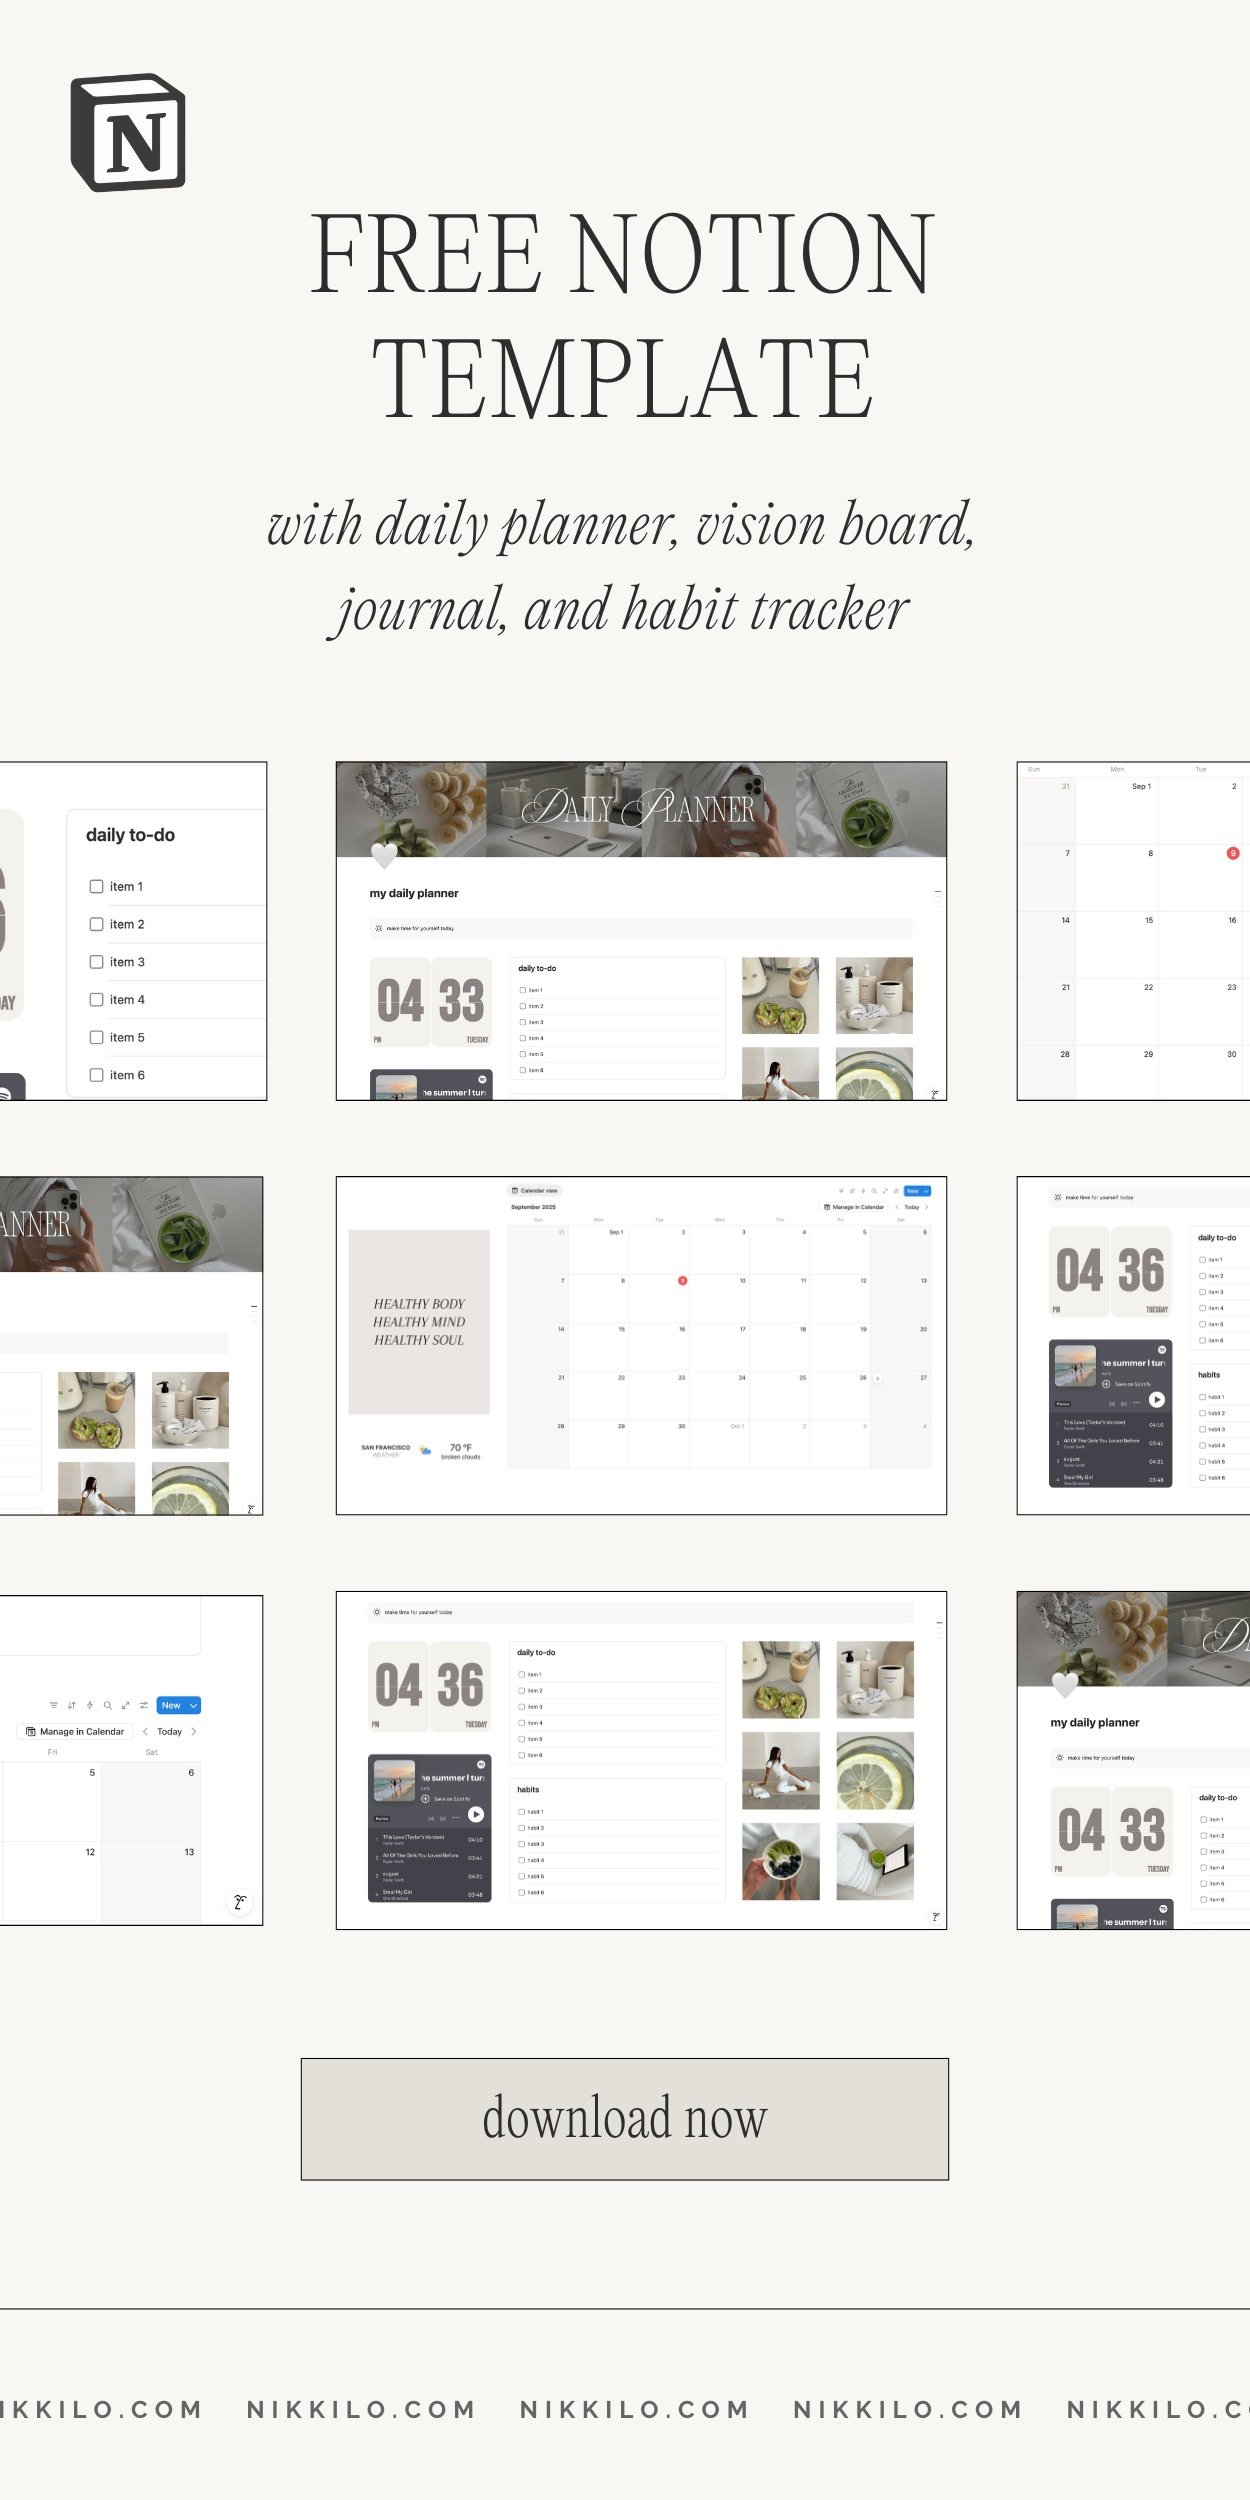Check item 1 in the enlarged daily to-do card
Viewport: 1250px width, 2500px height.
(x=96, y=886)
